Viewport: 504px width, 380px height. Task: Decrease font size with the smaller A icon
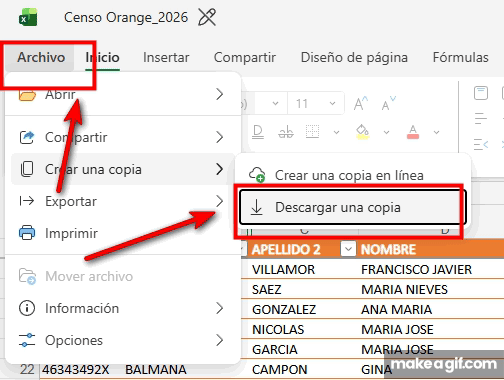pos(389,103)
